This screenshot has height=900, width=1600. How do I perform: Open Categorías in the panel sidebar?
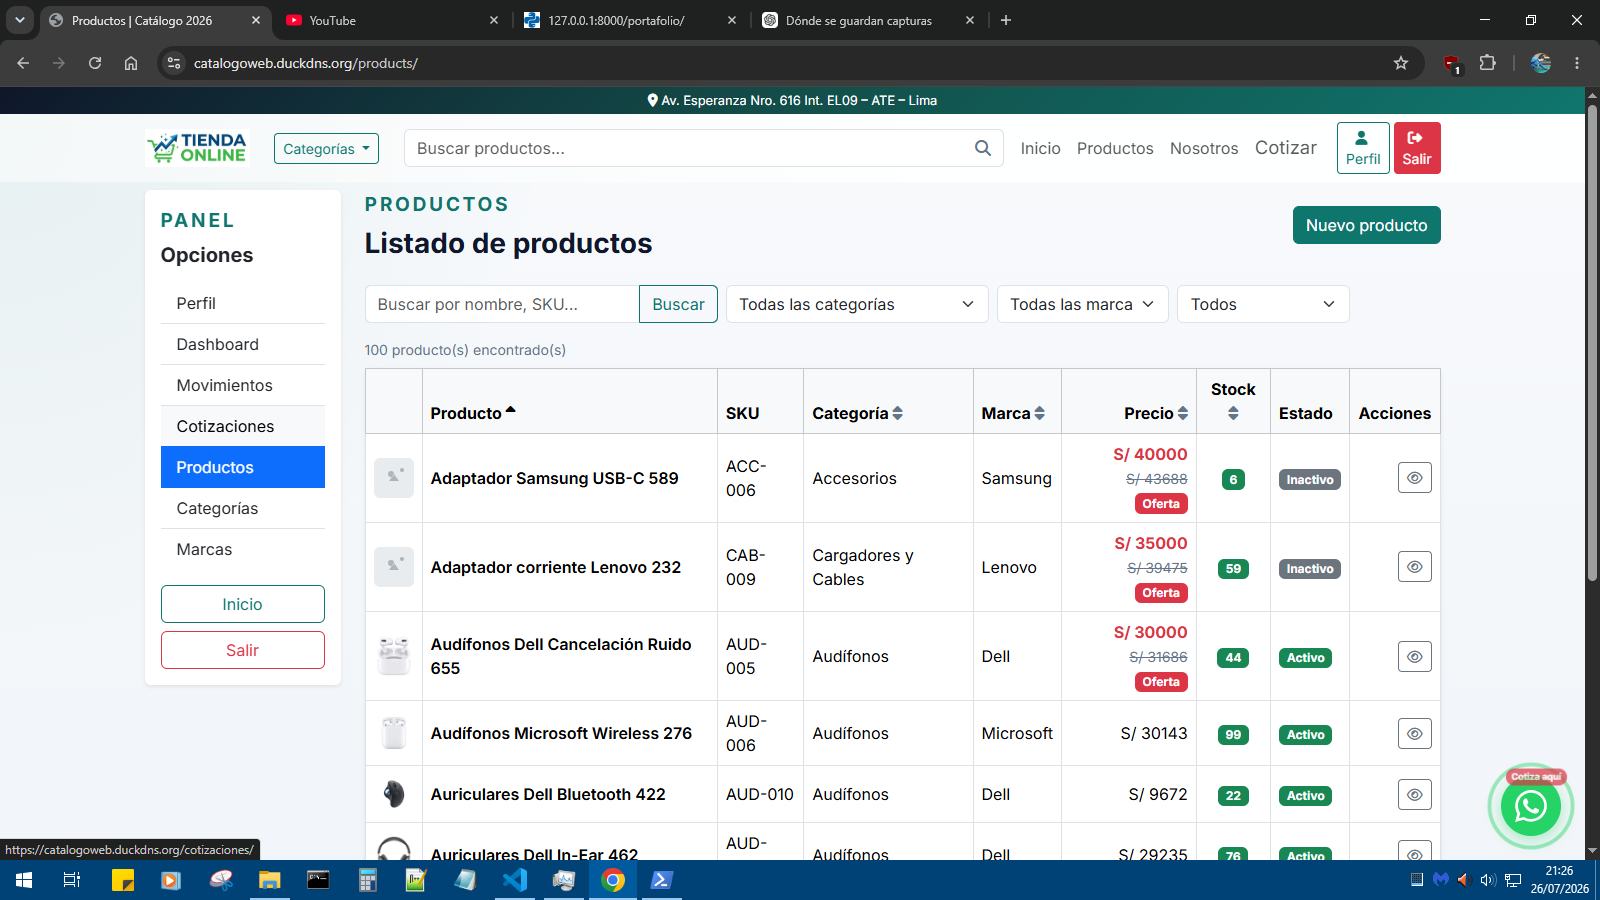243,508
